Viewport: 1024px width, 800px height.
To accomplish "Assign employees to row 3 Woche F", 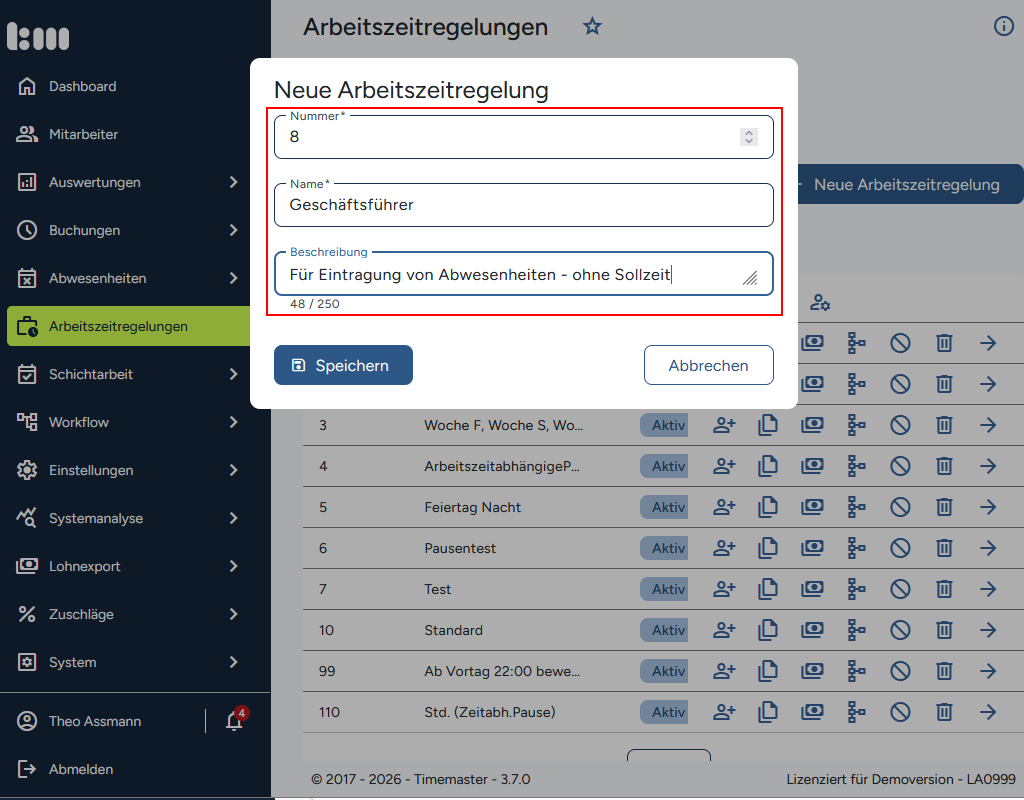I will click(724, 425).
